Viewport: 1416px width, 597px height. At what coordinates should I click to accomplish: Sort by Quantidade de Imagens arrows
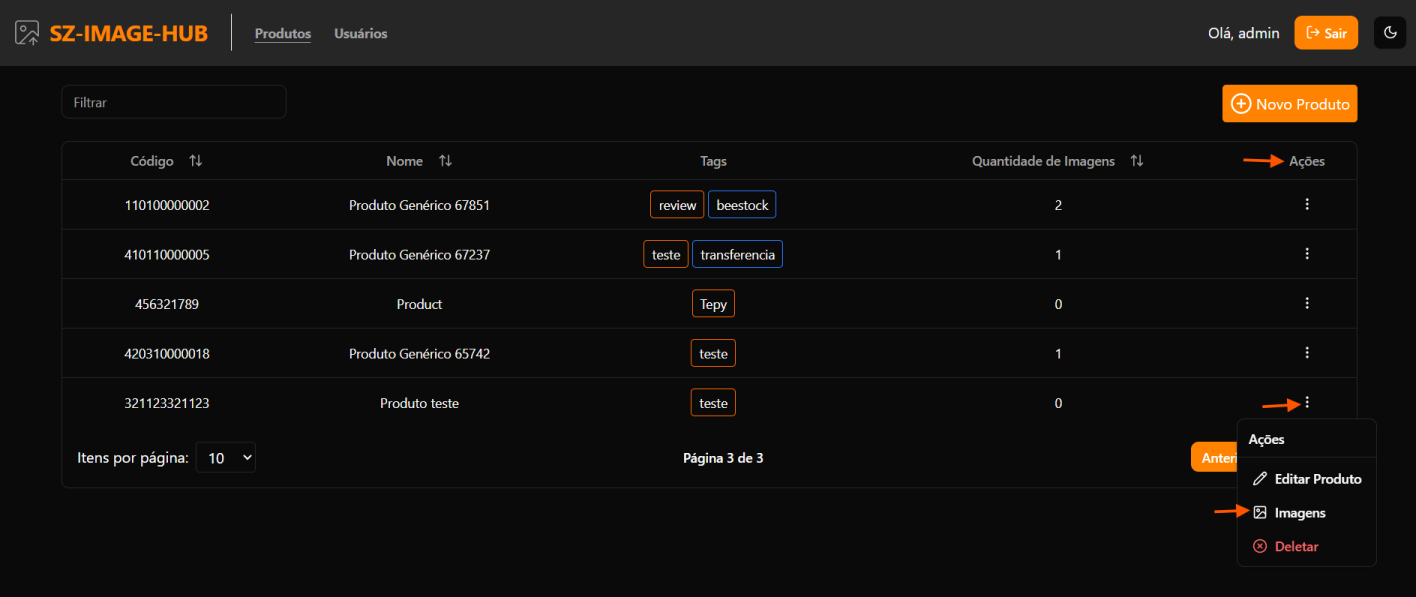coord(1136,161)
